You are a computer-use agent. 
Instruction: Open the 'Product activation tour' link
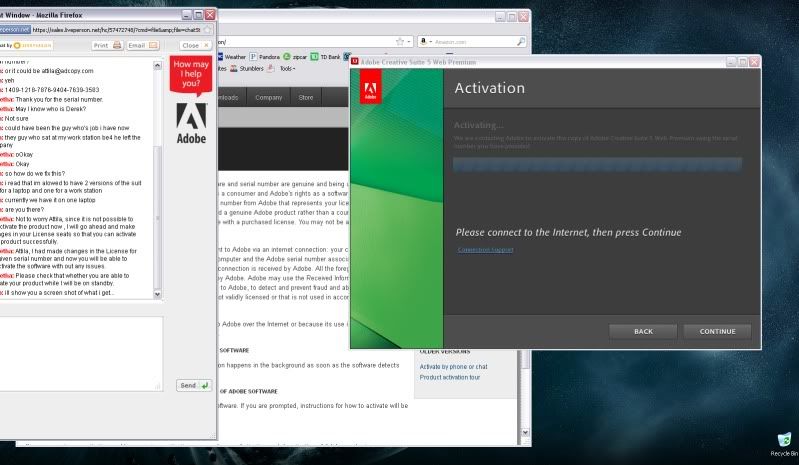pos(450,377)
